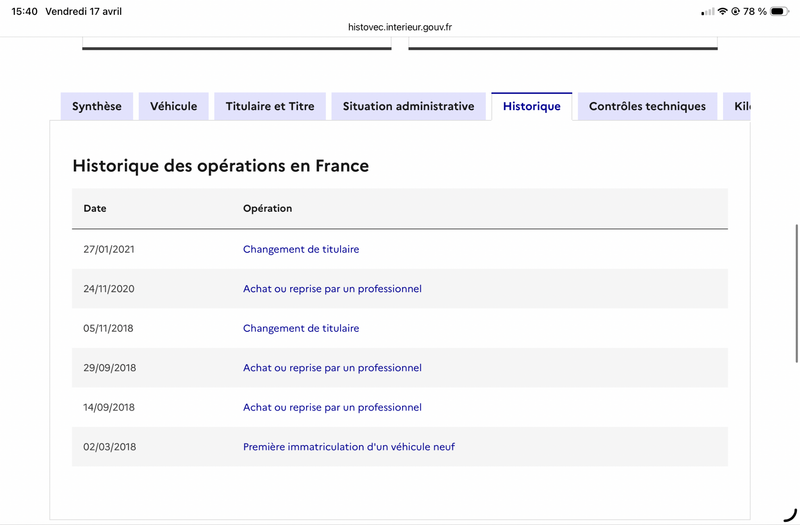Click Changement de titulaire dated 27/01/2021
Image resolution: width=800 pixels, height=525 pixels.
point(301,249)
